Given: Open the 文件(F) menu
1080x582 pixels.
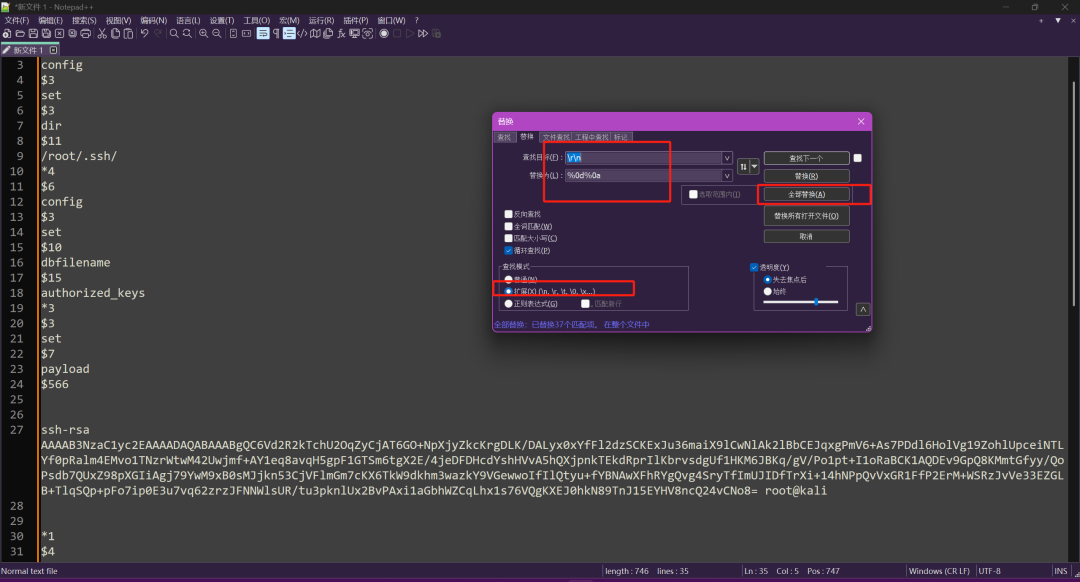Looking at the screenshot, I should pyautogui.click(x=17, y=21).
